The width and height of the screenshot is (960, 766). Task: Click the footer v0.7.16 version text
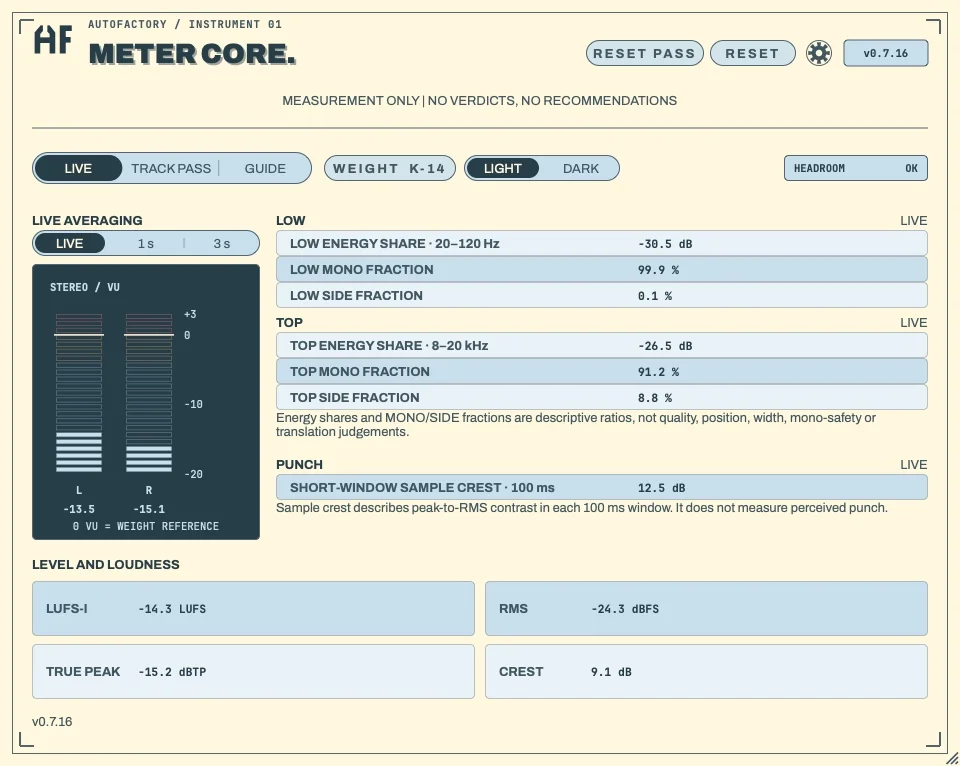(52, 721)
